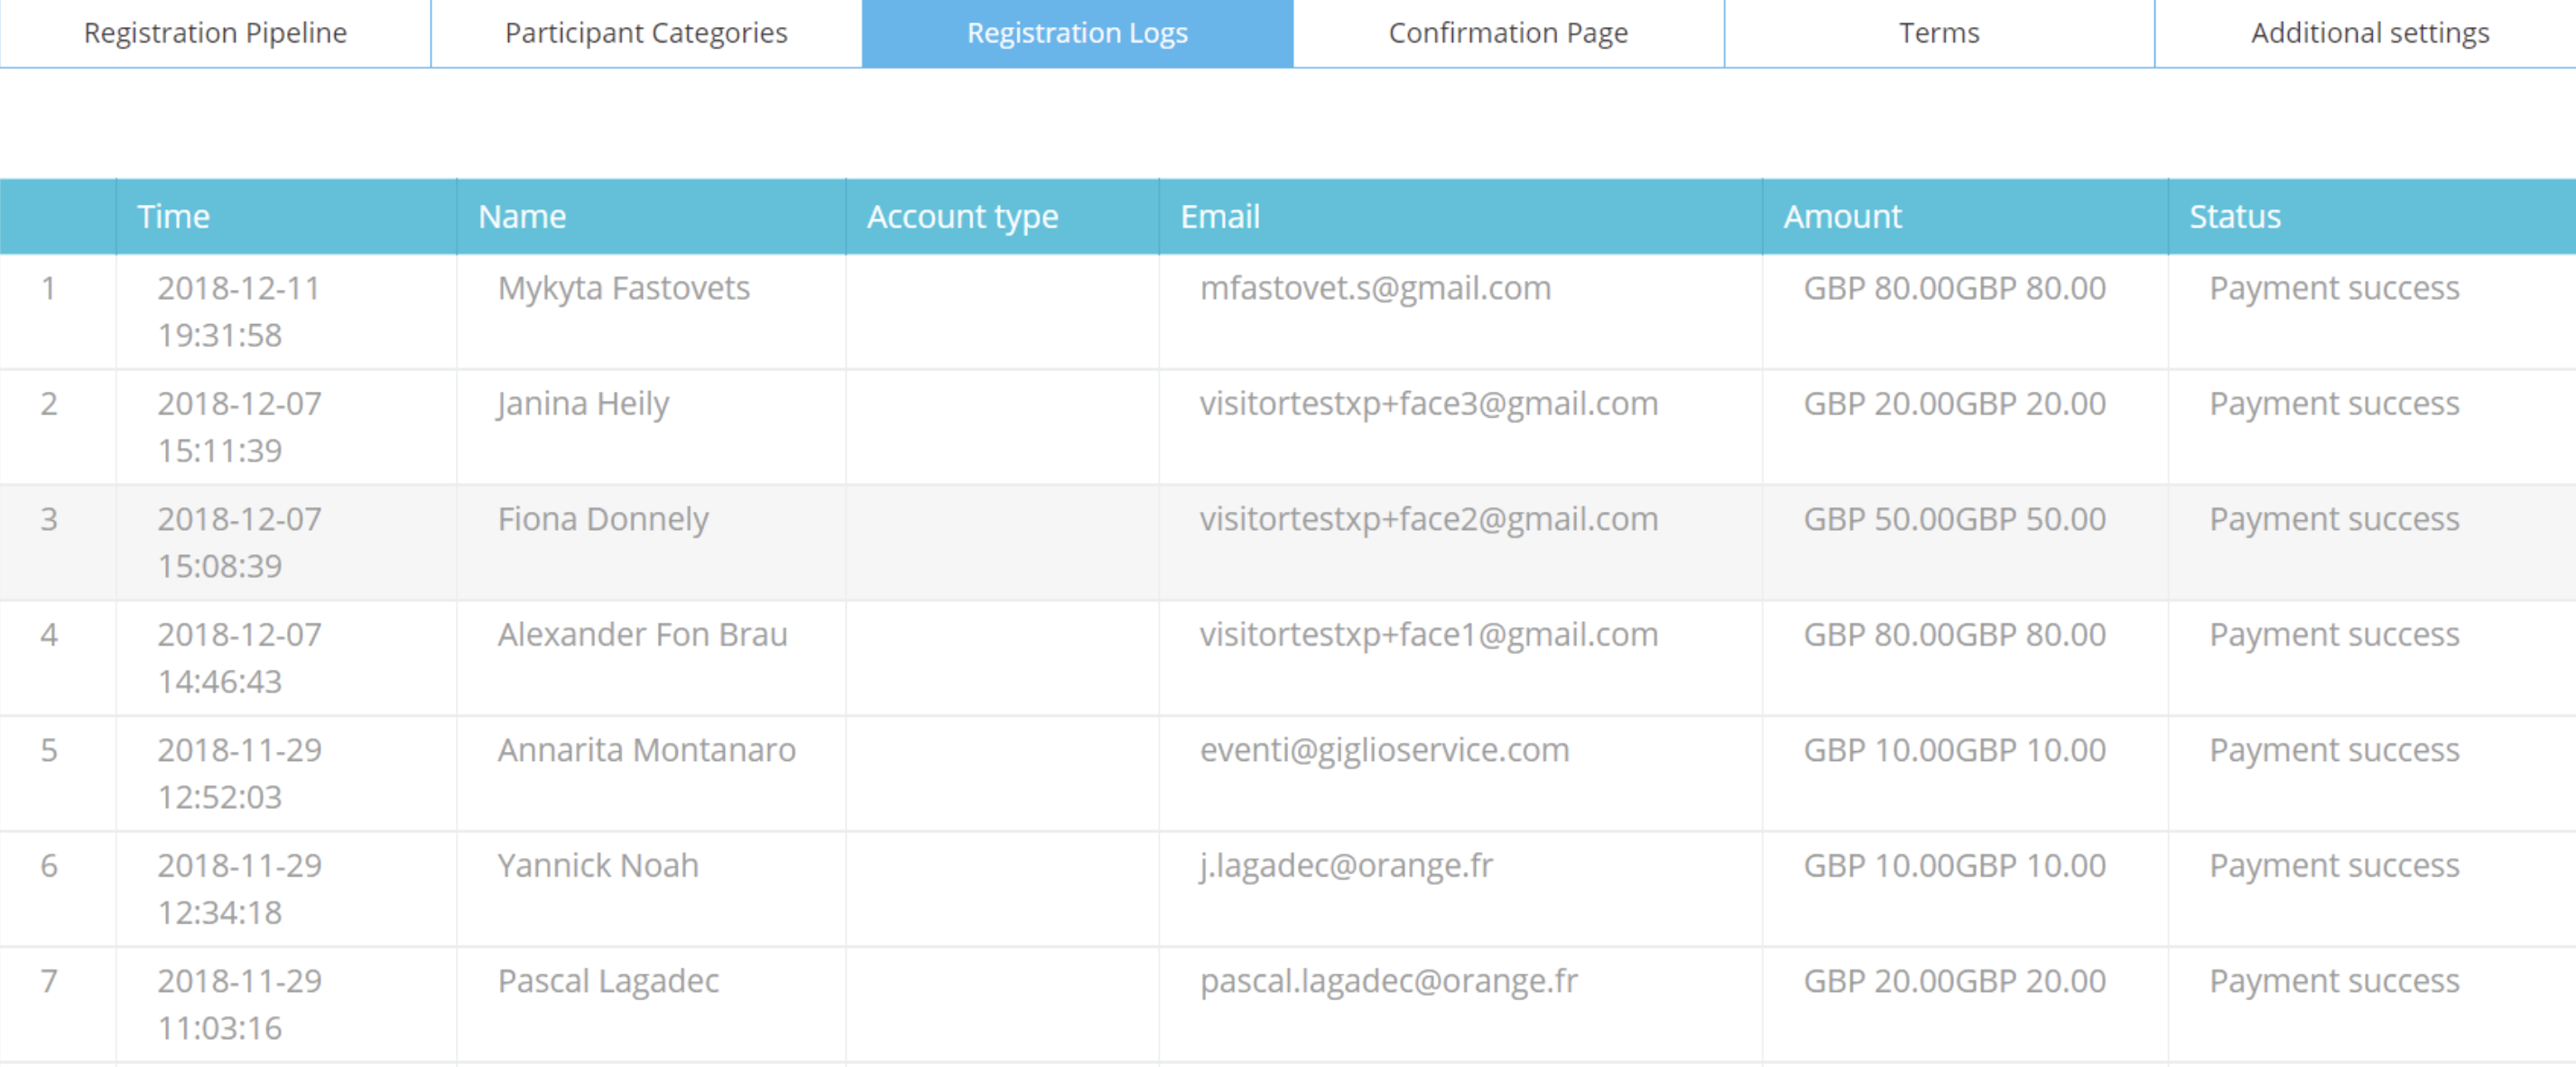Click Payment success status for Mykyta Fastovets
The image size is (2576, 1067).
click(x=2334, y=288)
